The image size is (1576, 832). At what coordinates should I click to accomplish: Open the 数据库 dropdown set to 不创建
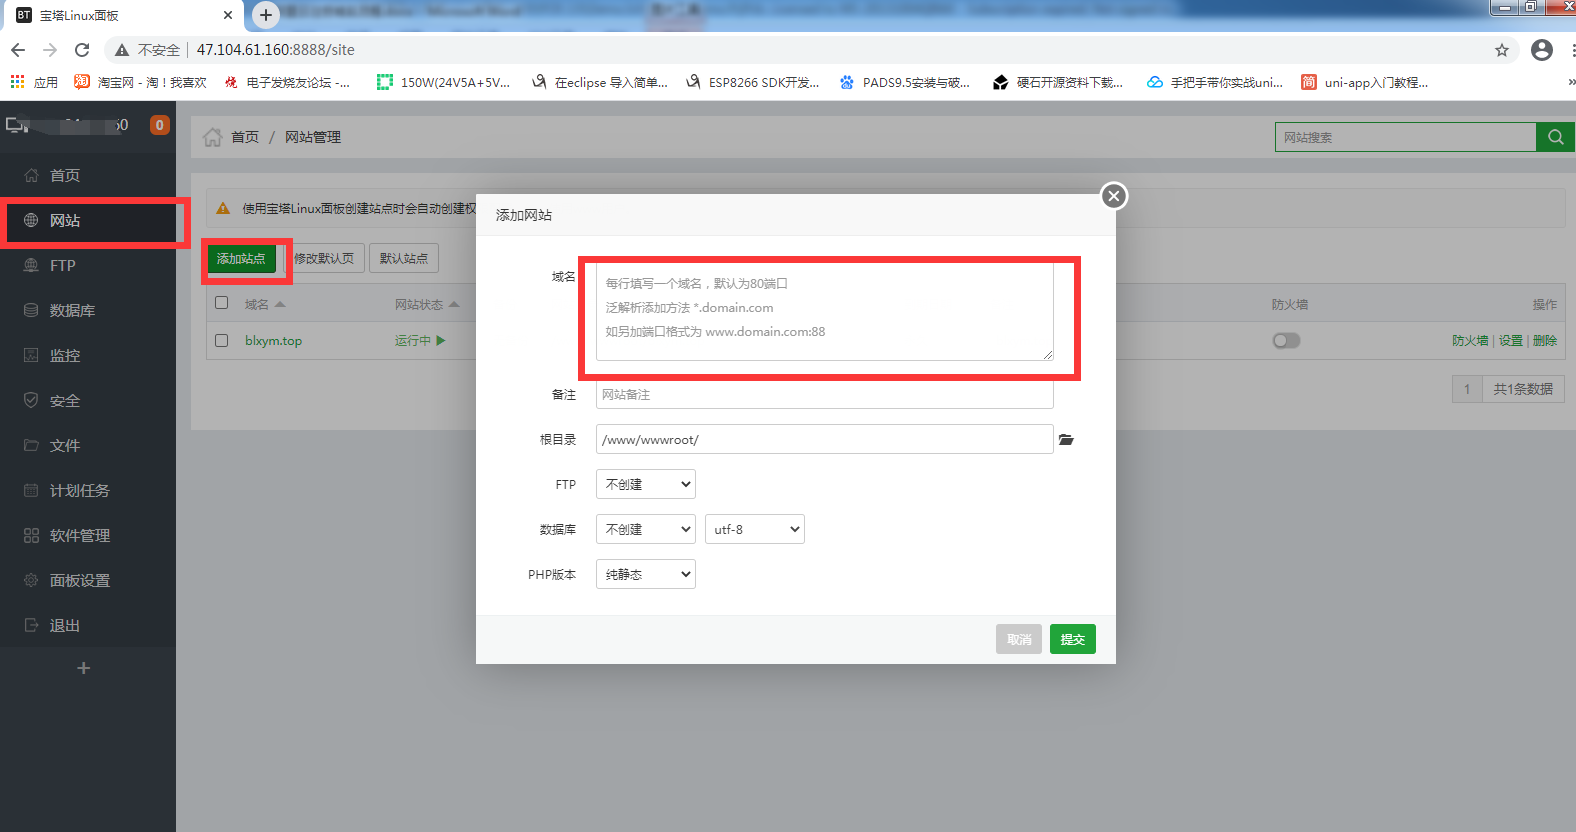pyautogui.click(x=646, y=529)
